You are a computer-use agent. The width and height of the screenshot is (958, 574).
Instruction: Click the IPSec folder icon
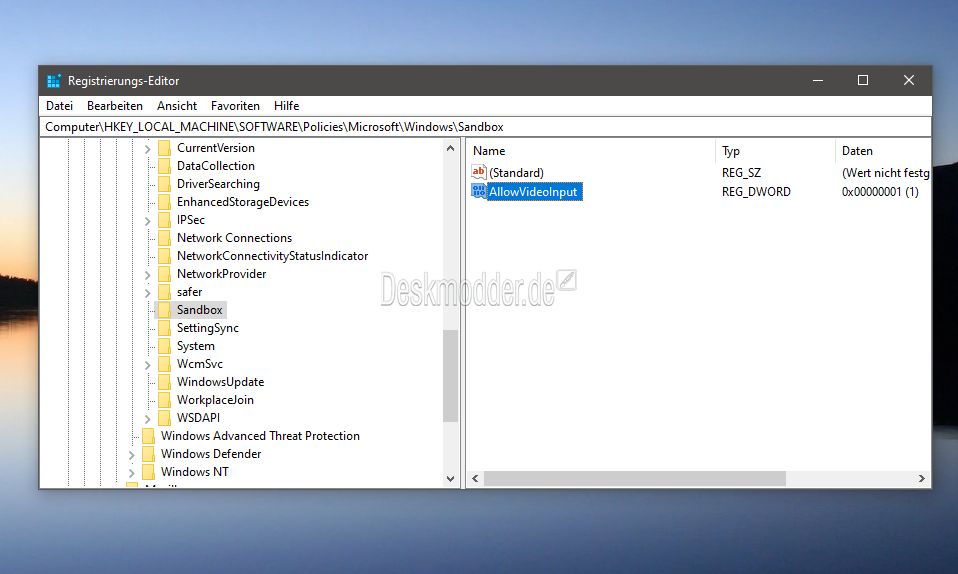tap(164, 220)
